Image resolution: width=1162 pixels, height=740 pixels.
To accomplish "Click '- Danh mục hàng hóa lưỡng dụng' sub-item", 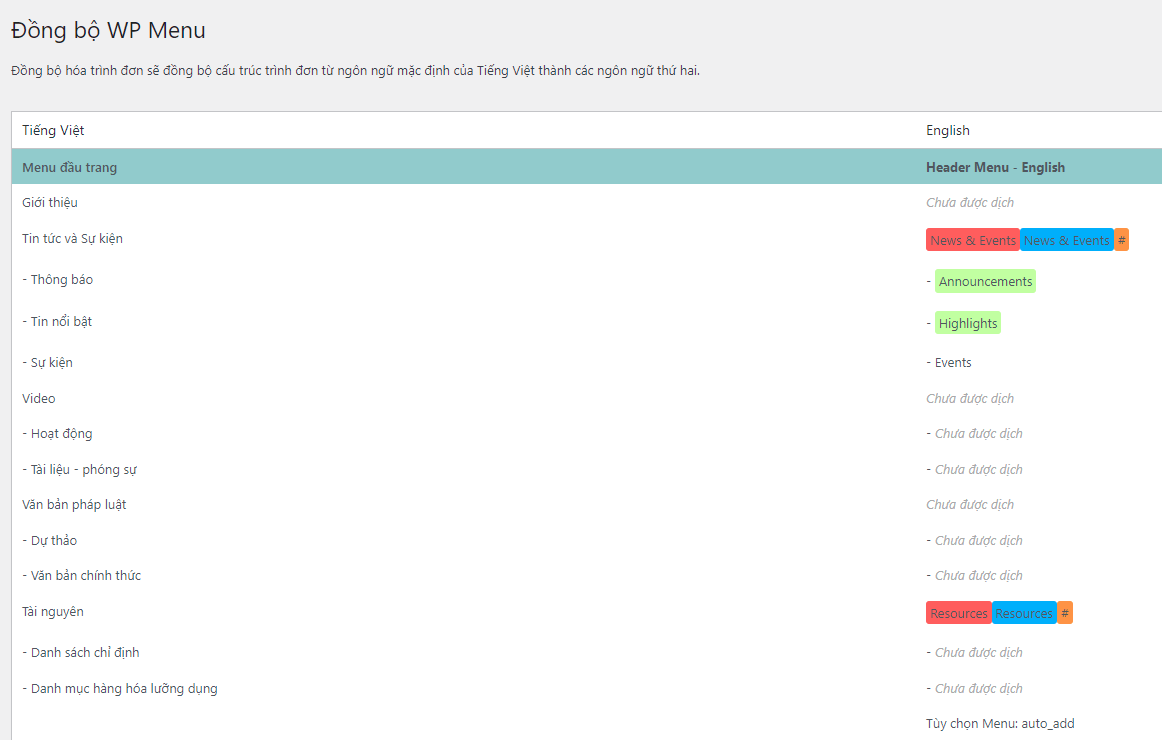I will click(x=120, y=689).
